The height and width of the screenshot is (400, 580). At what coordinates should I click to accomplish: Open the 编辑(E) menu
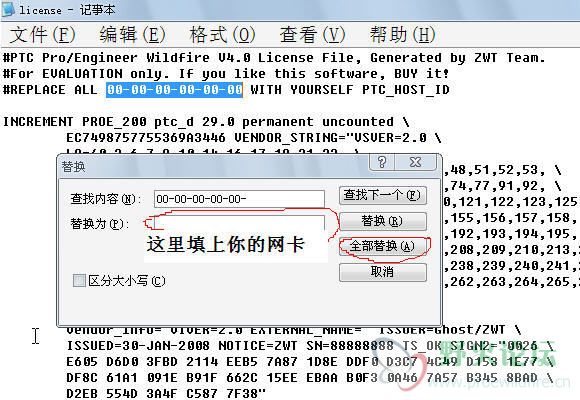click(132, 35)
